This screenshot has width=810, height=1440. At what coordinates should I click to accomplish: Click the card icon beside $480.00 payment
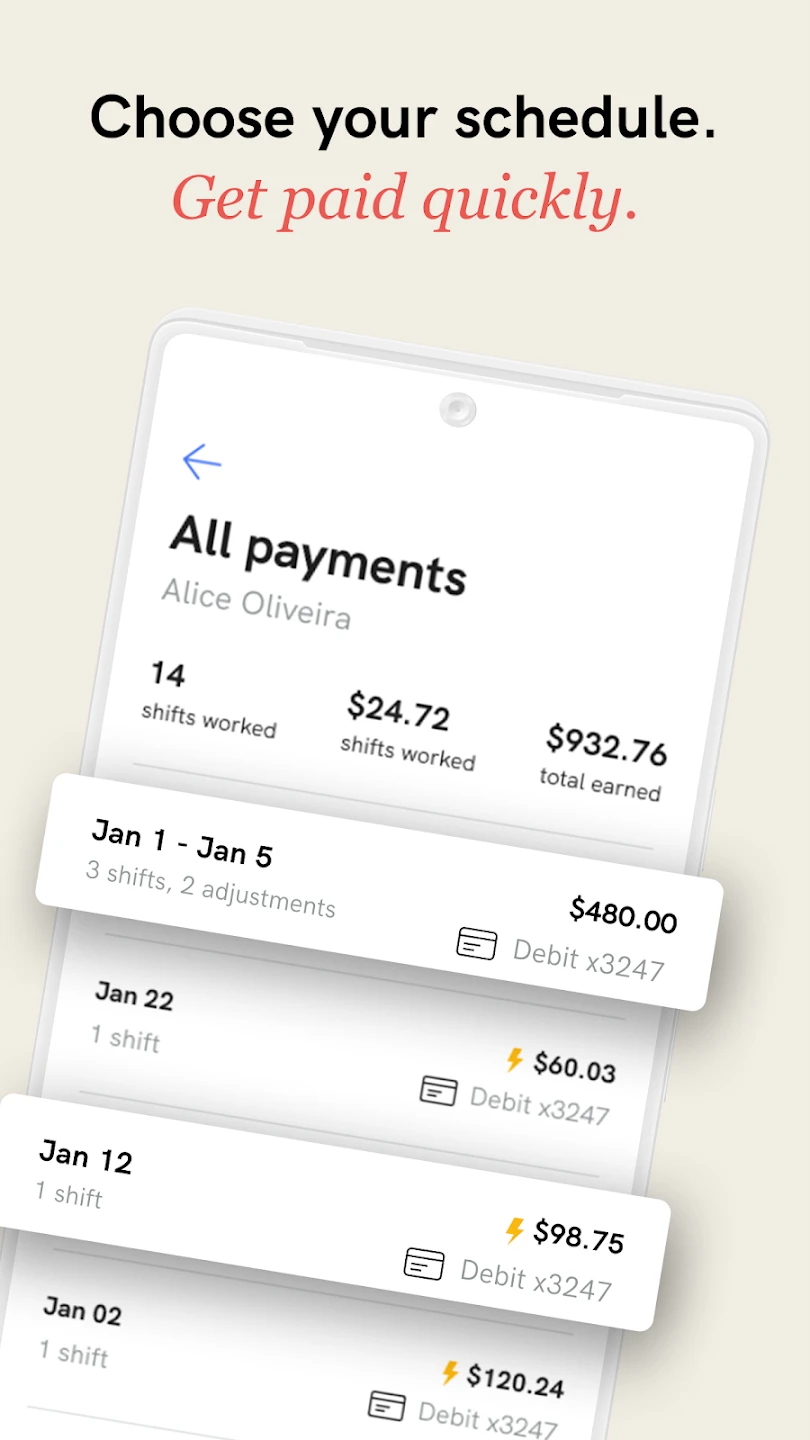coord(476,943)
